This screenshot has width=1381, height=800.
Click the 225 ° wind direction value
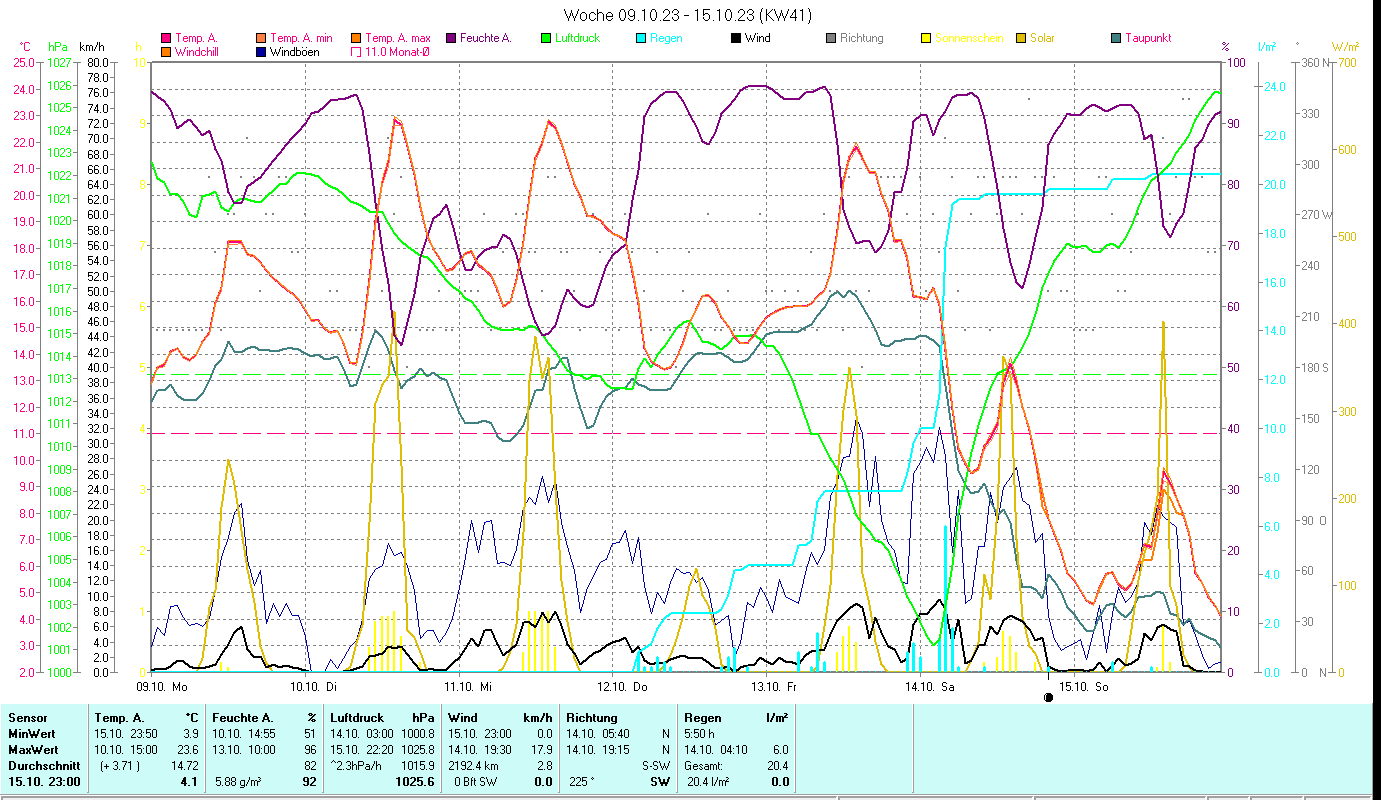click(x=582, y=782)
